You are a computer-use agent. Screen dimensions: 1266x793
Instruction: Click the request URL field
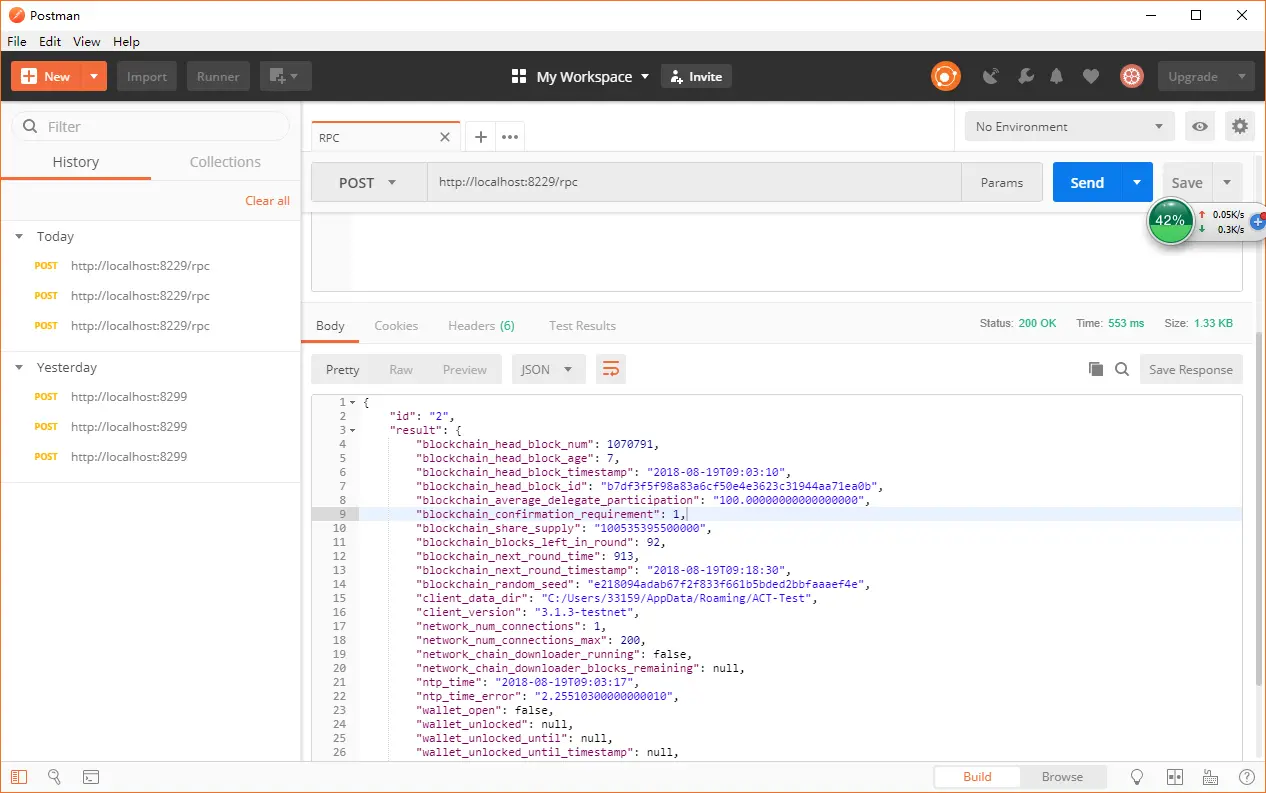coord(695,182)
